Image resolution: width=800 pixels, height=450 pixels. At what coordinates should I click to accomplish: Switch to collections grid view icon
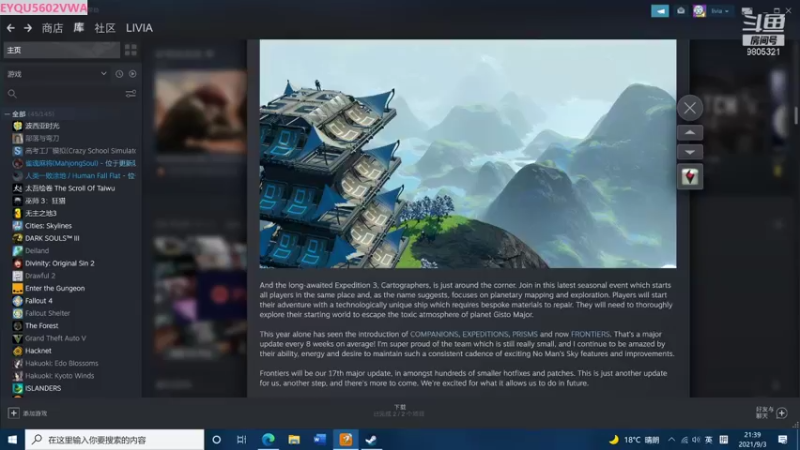[x=131, y=50]
